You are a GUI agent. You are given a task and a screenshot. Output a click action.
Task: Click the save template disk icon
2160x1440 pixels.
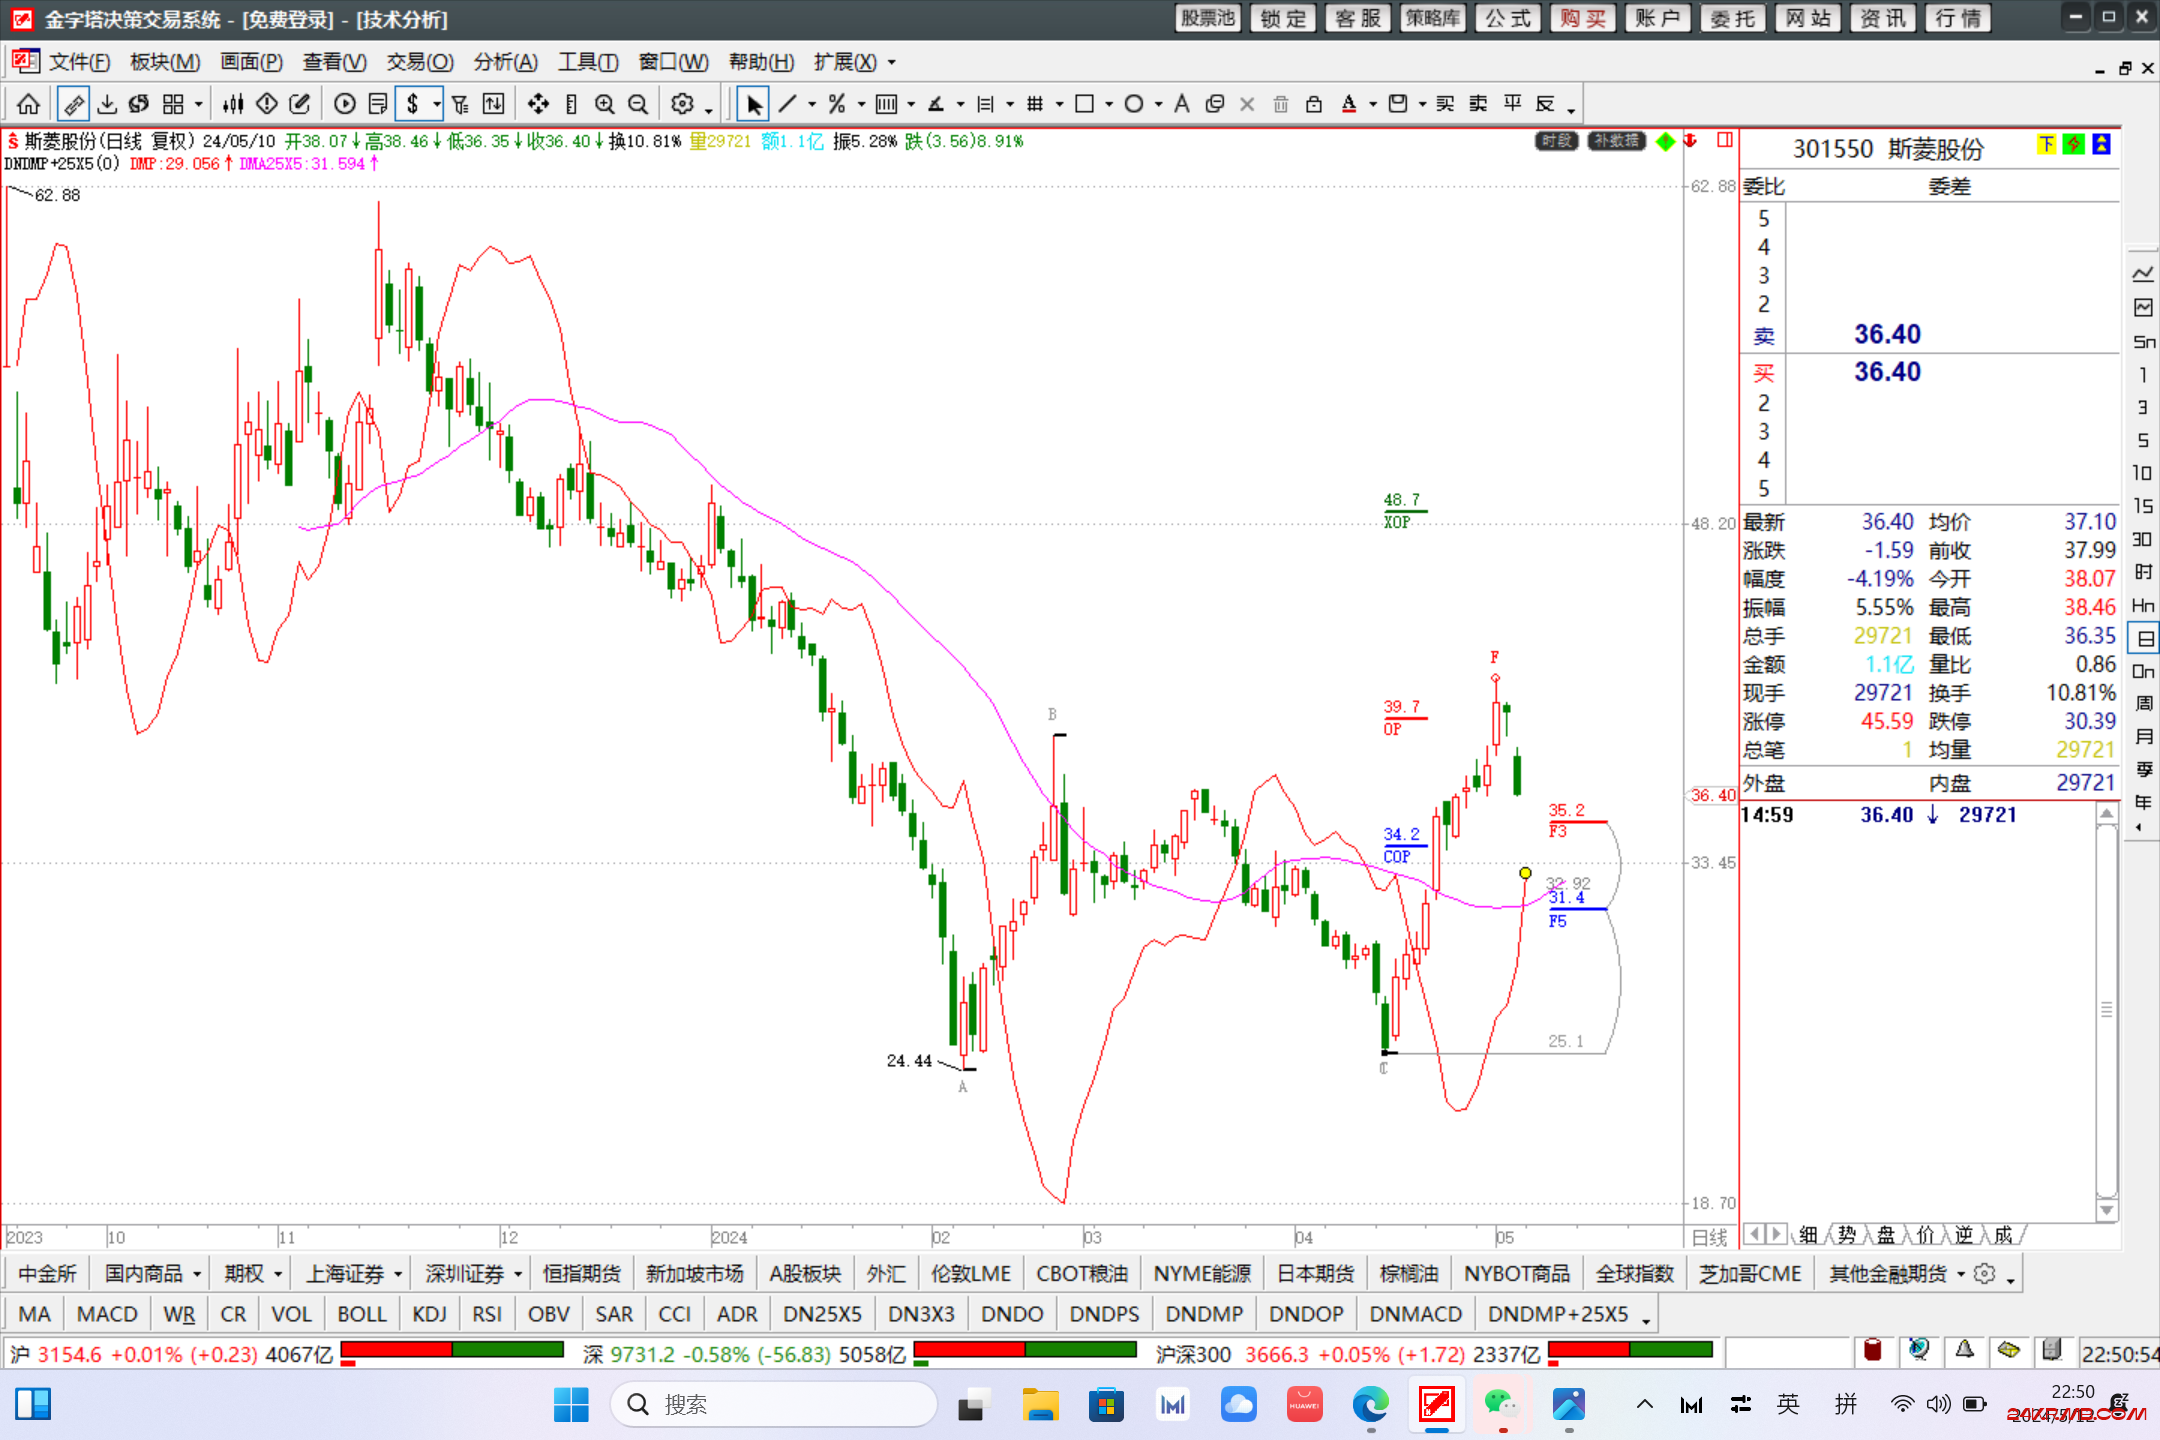tap(1398, 104)
